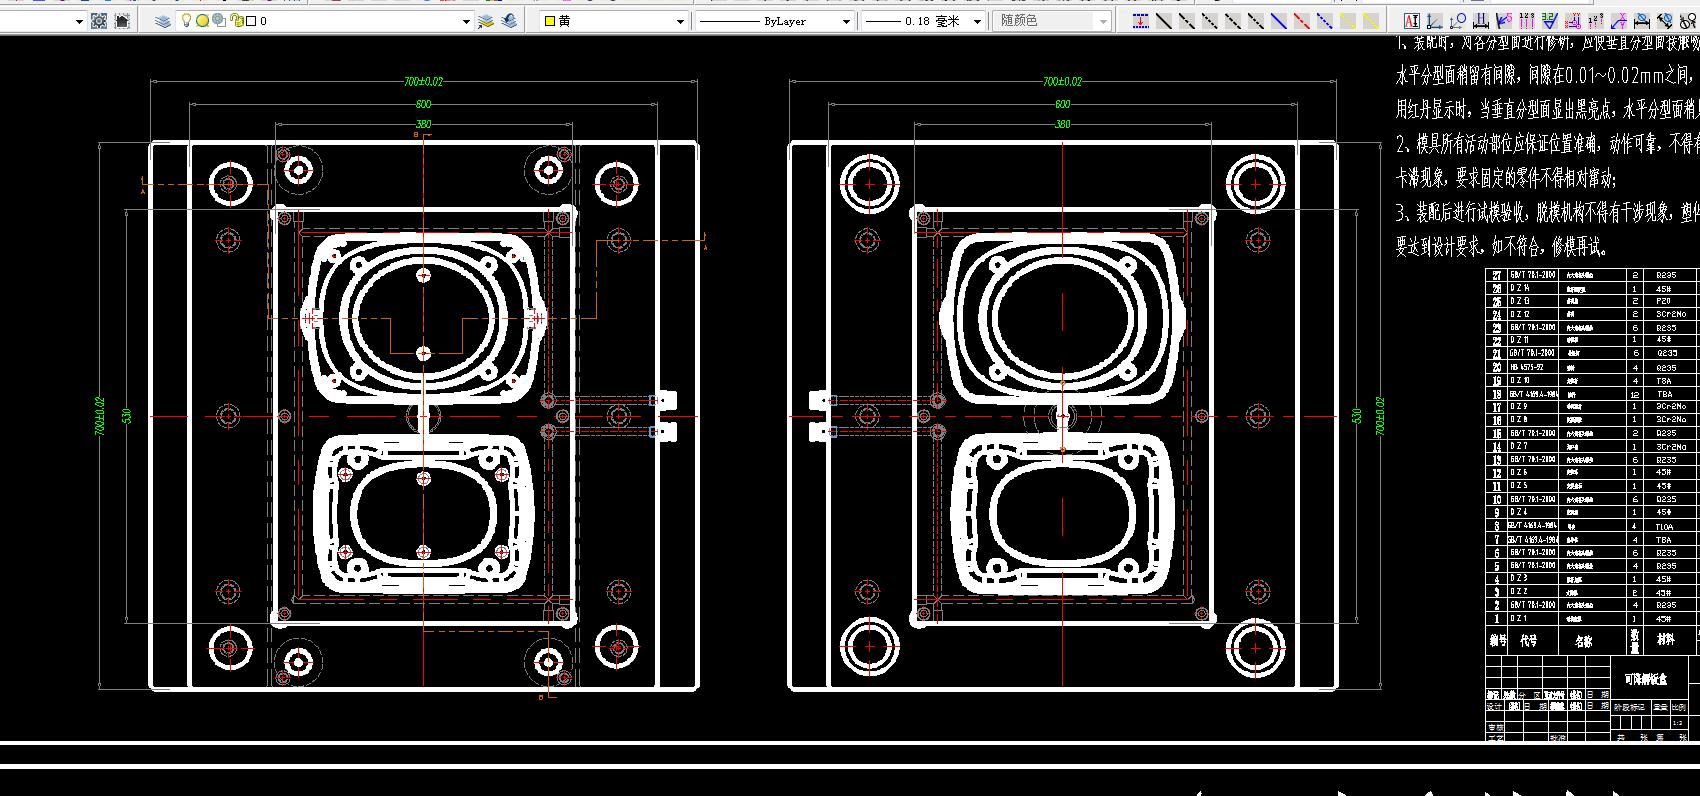
Task: Toggle freeze on layer 0 using sun icon
Action: (x=202, y=20)
